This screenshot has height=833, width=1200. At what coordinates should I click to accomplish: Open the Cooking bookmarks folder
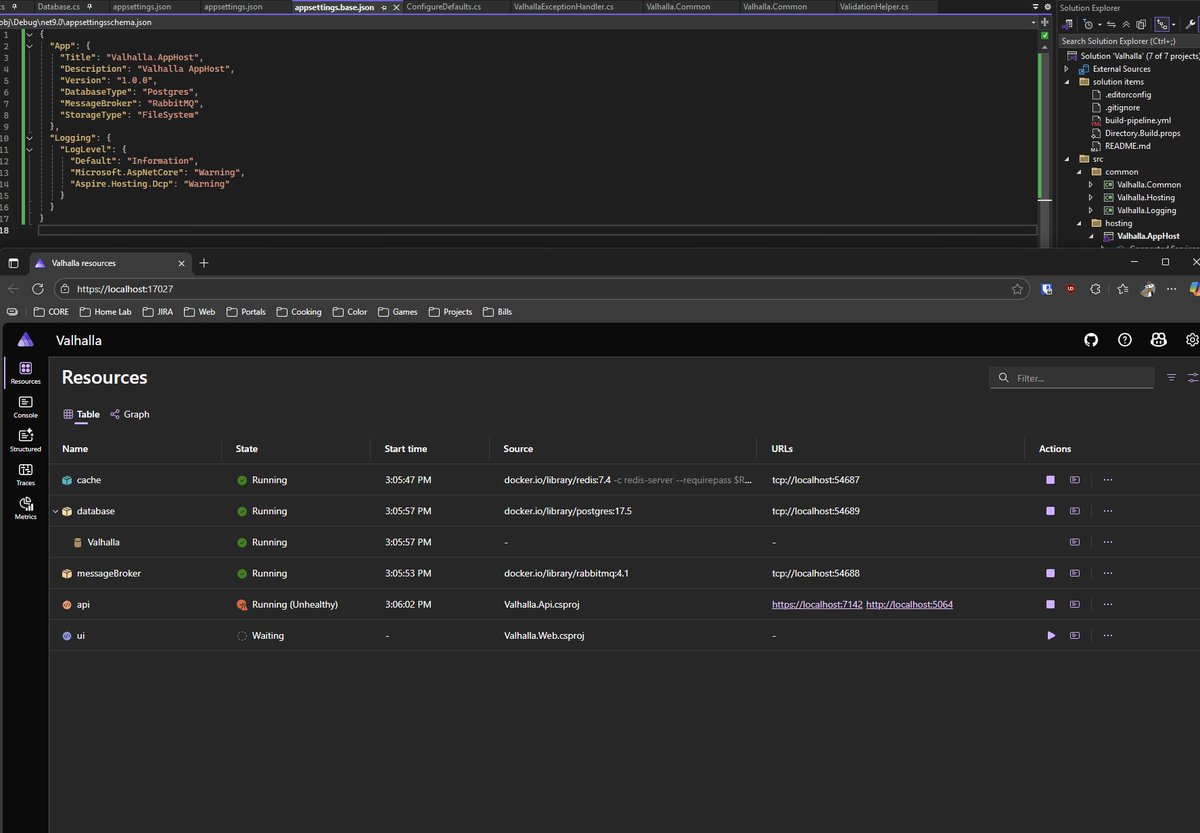[299, 312]
